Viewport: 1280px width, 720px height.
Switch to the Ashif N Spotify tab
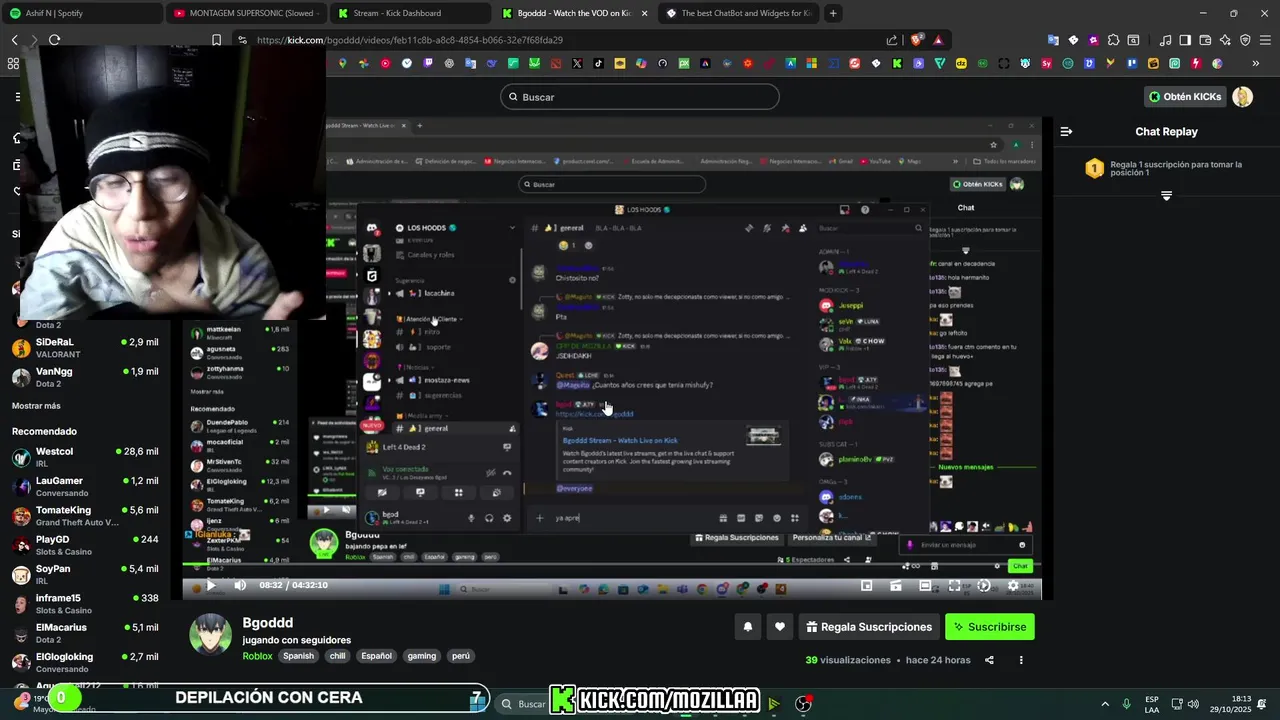coord(80,13)
